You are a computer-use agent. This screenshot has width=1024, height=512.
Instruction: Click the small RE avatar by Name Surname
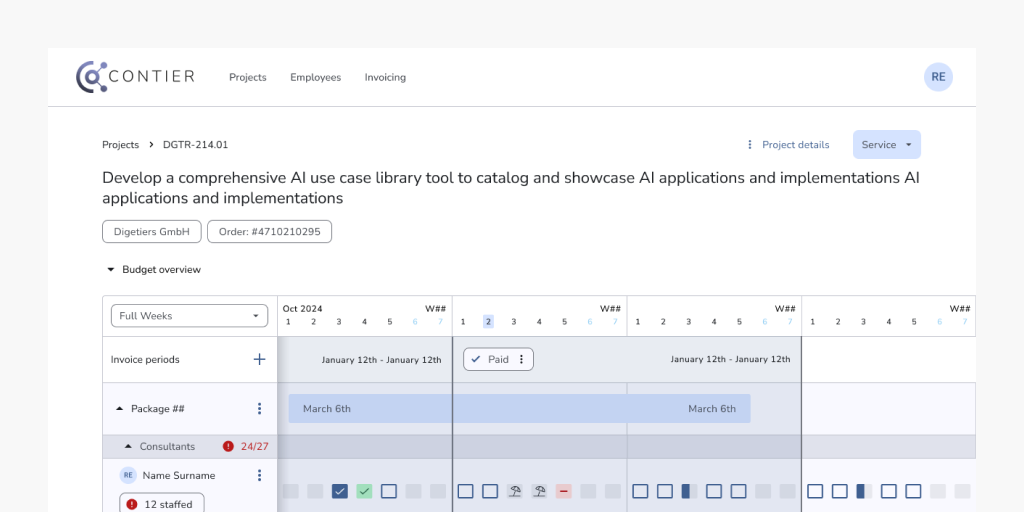pyautogui.click(x=128, y=475)
